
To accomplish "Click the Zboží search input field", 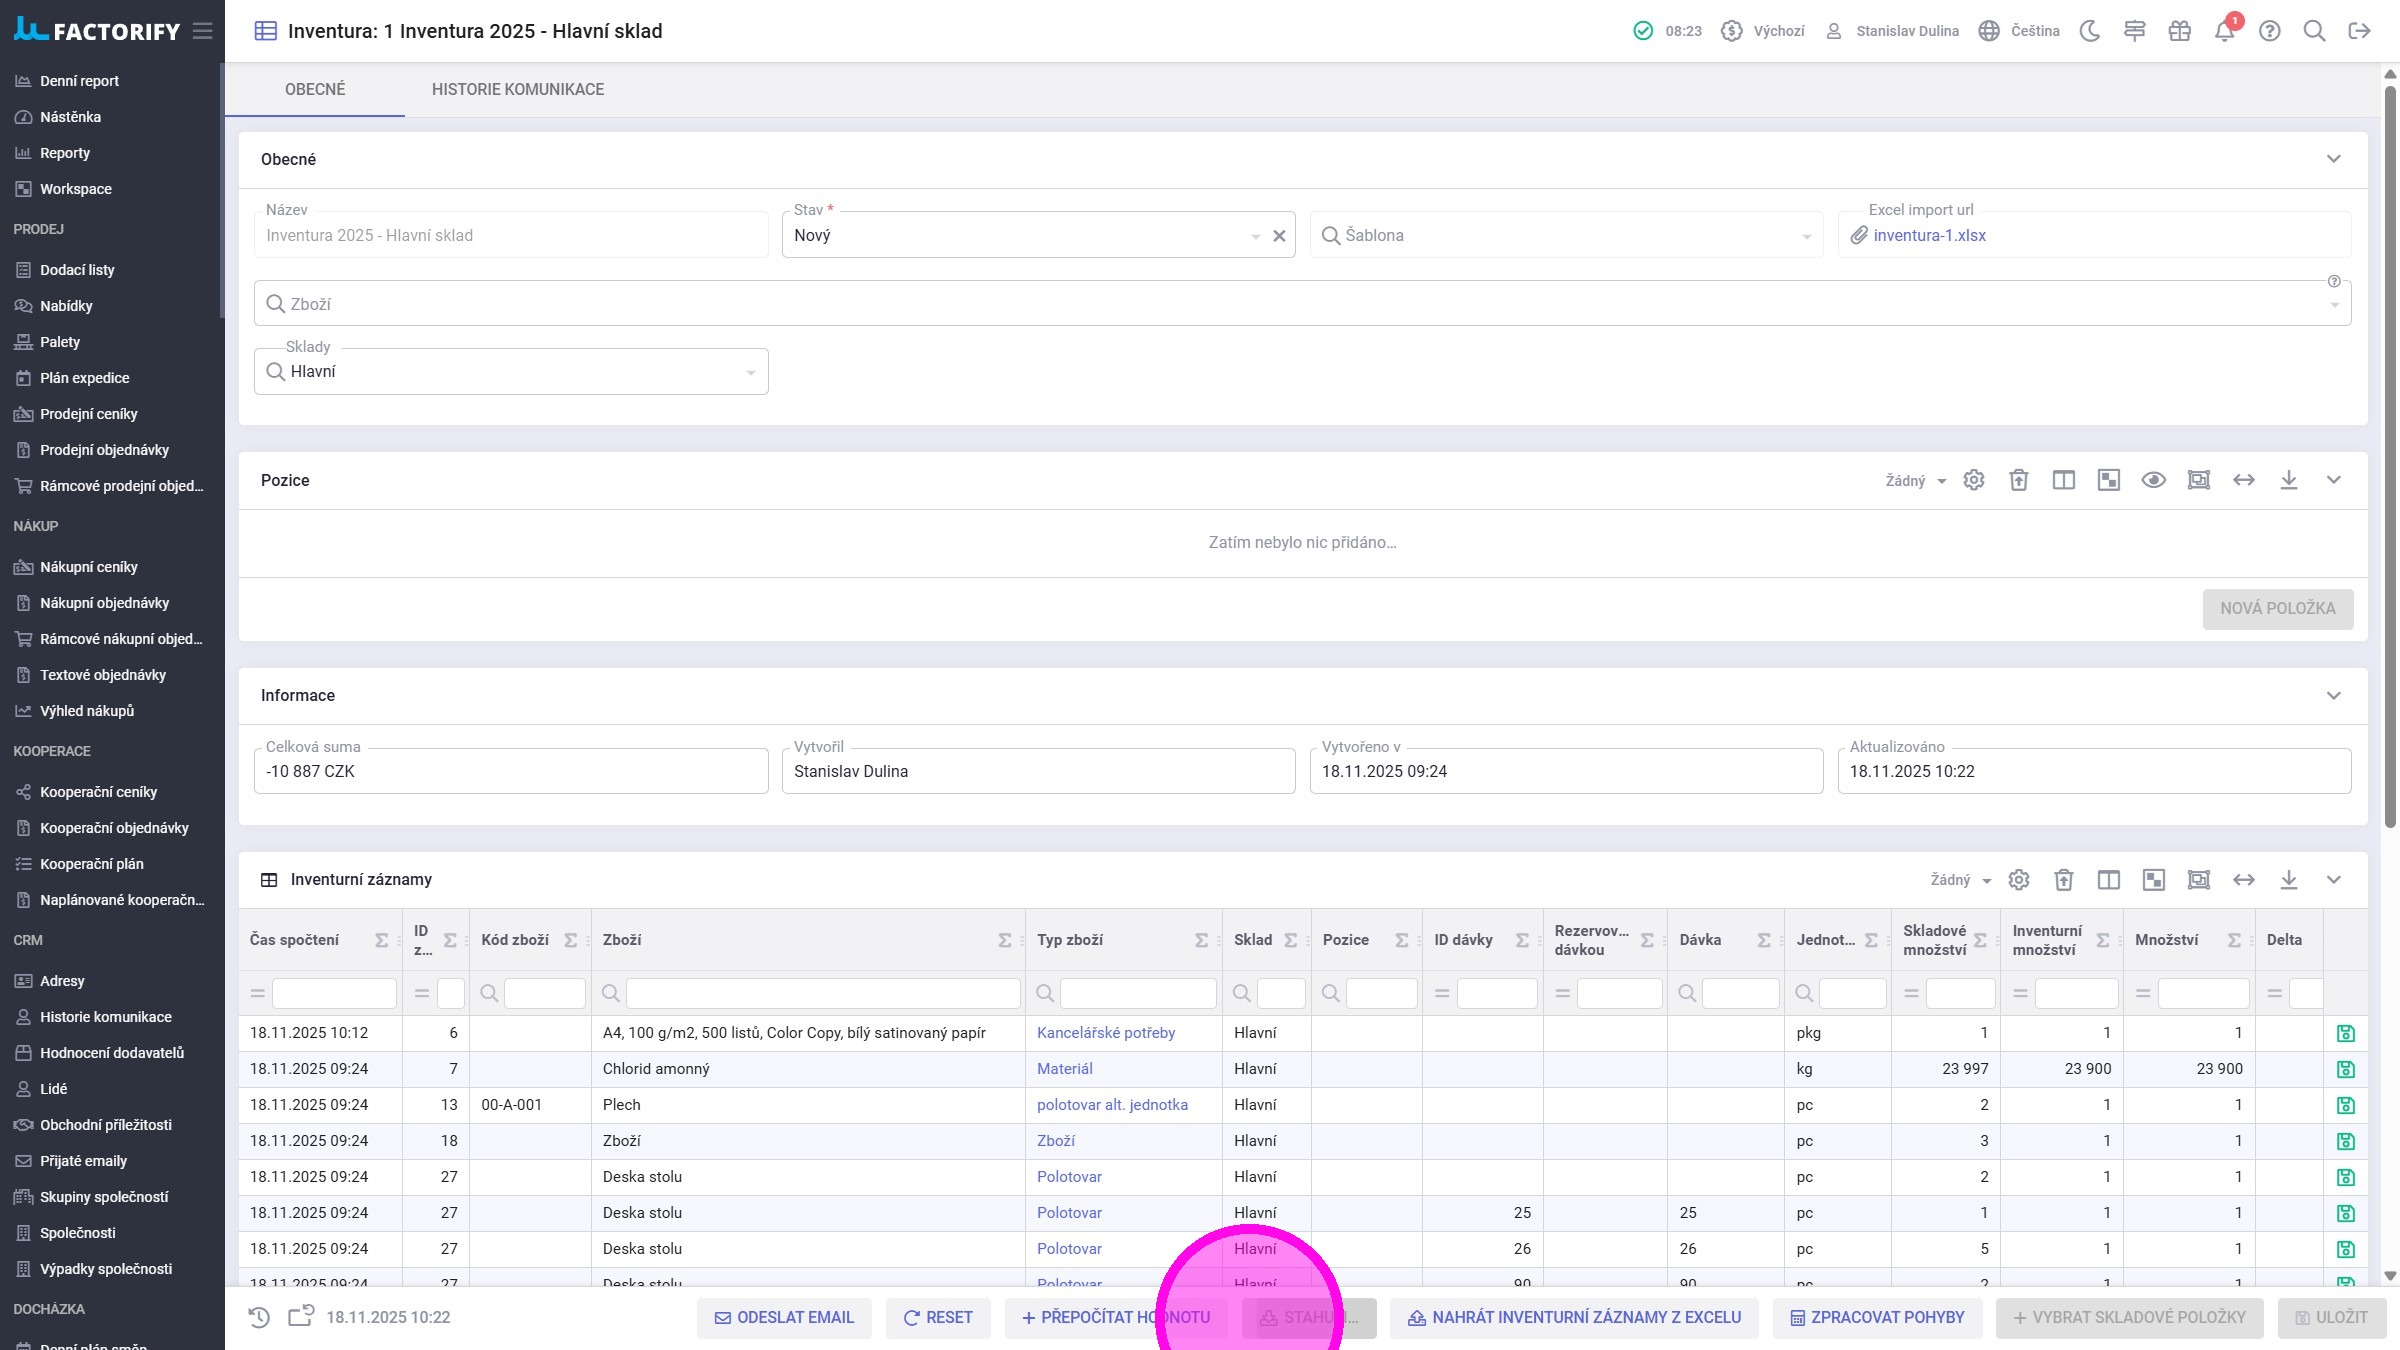I will 1300,304.
